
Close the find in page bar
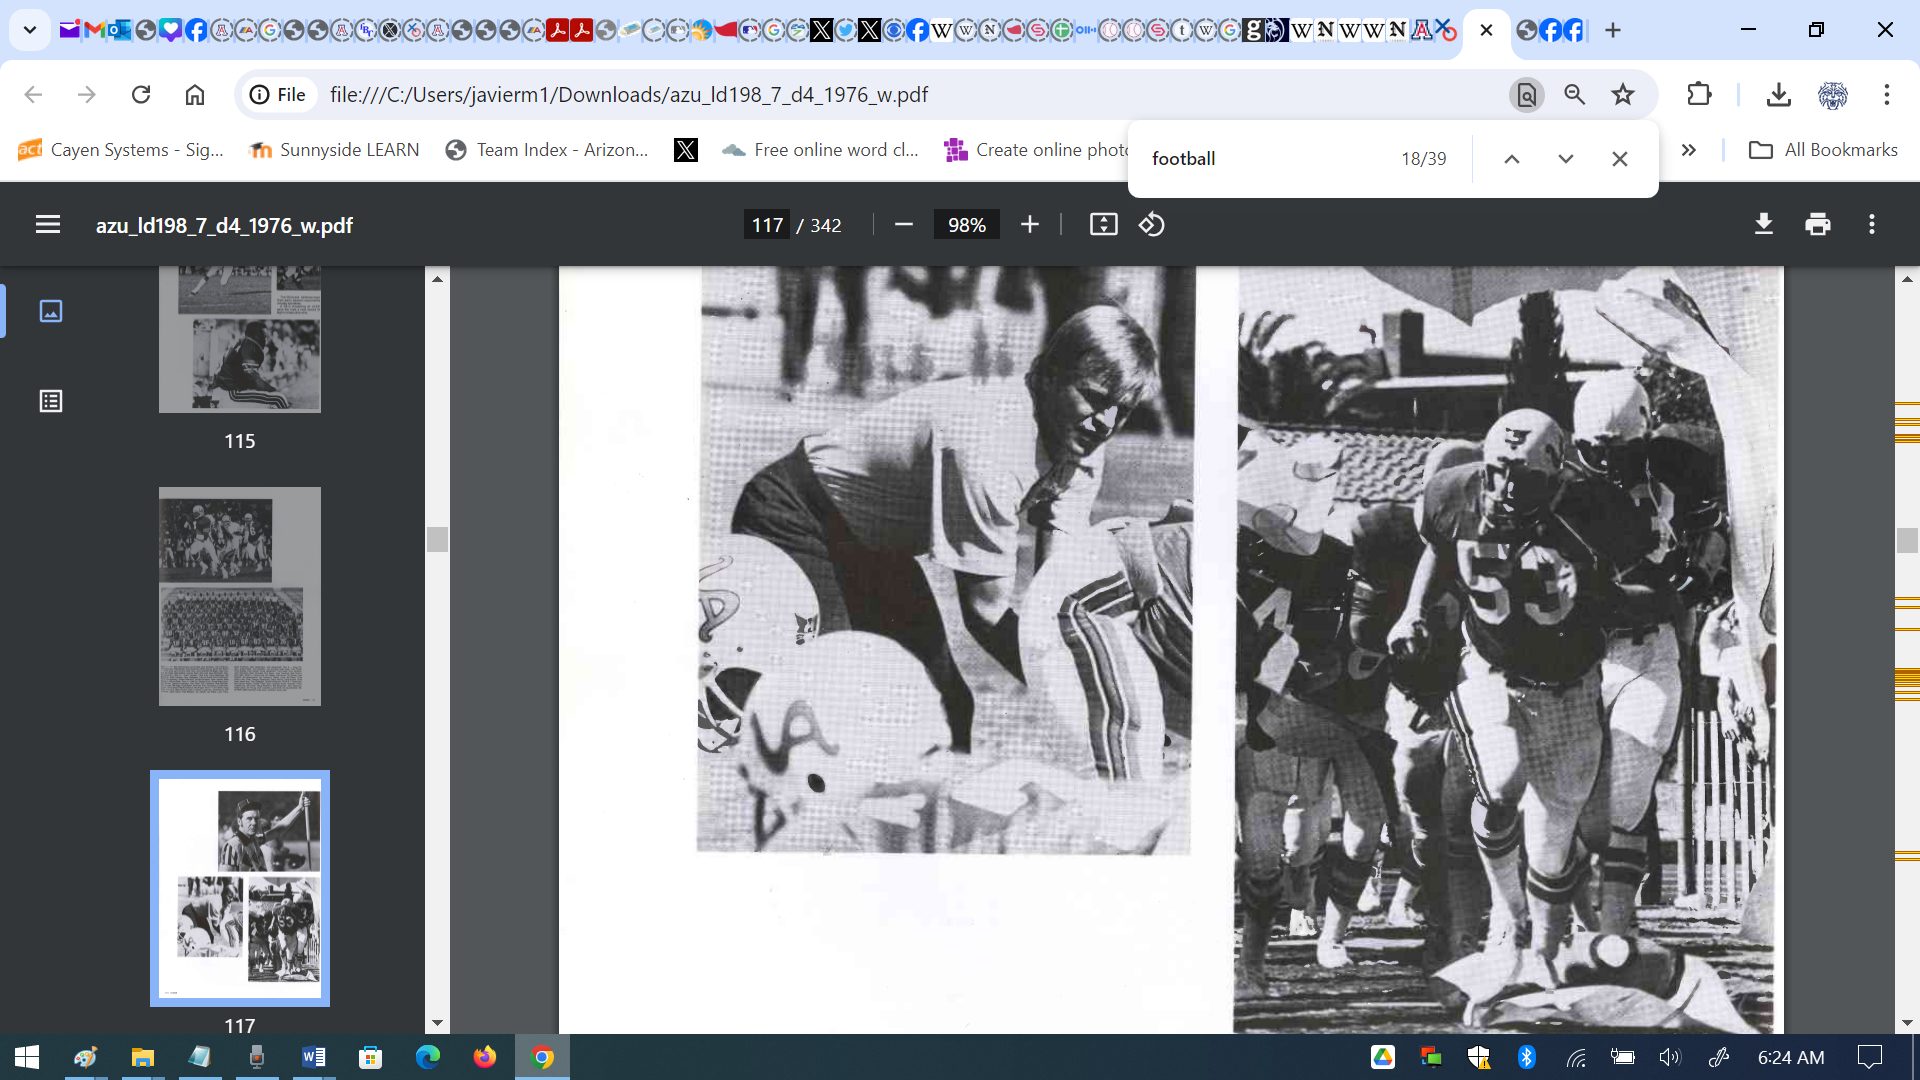pyautogui.click(x=1620, y=159)
